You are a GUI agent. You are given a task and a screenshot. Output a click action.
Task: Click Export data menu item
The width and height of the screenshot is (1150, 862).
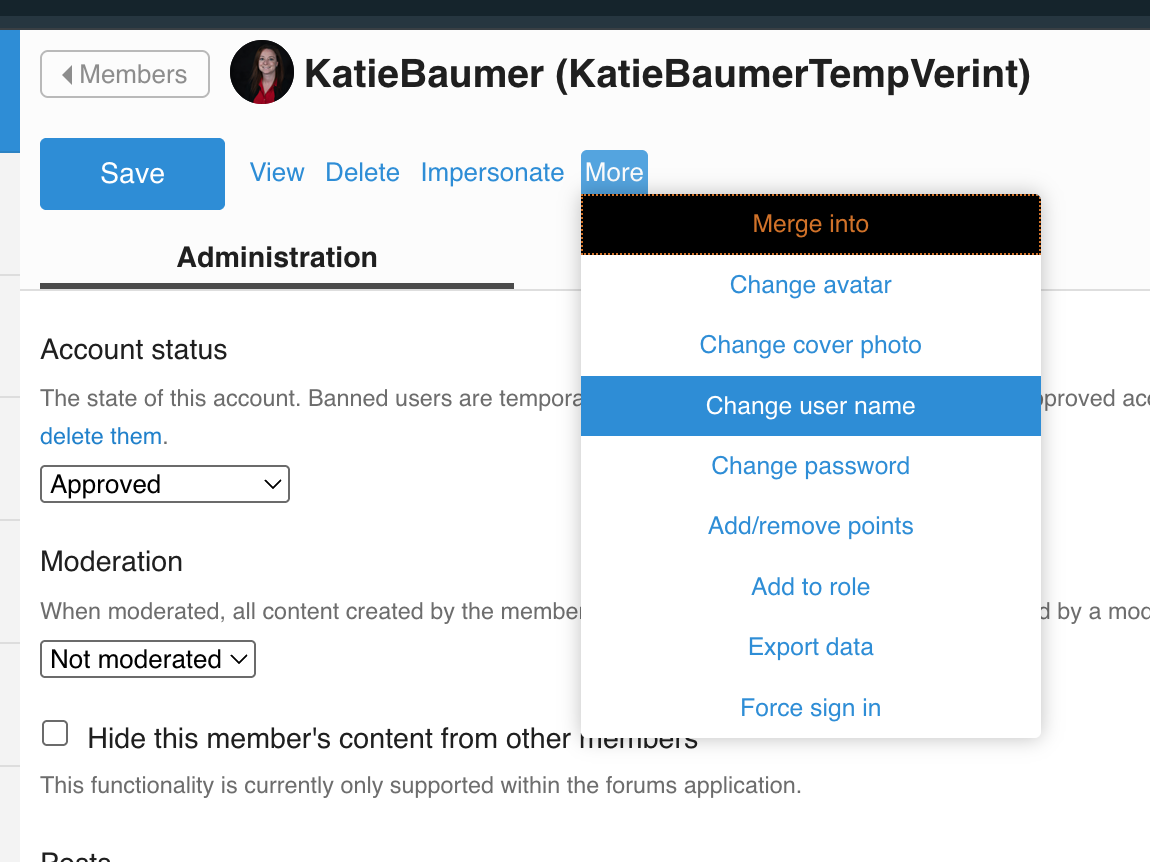810,647
